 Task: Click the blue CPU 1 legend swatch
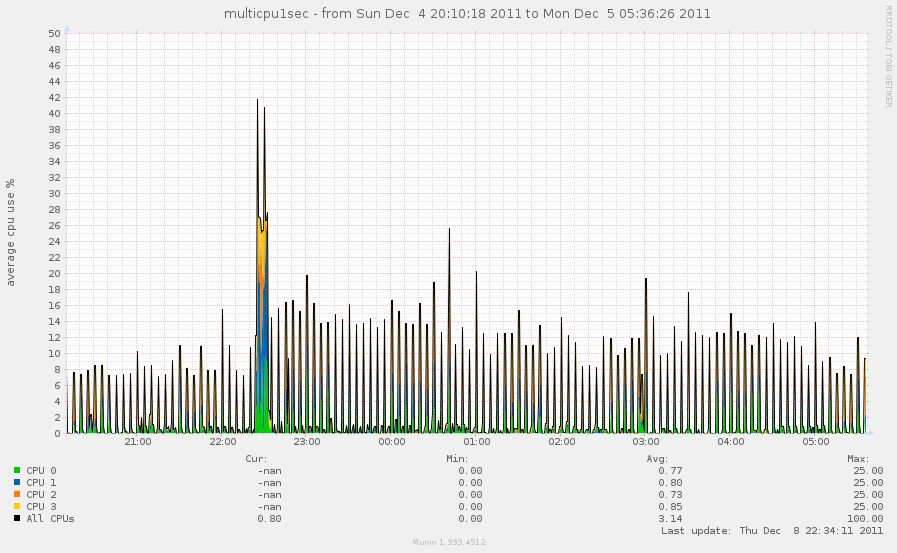pyautogui.click(x=17, y=482)
